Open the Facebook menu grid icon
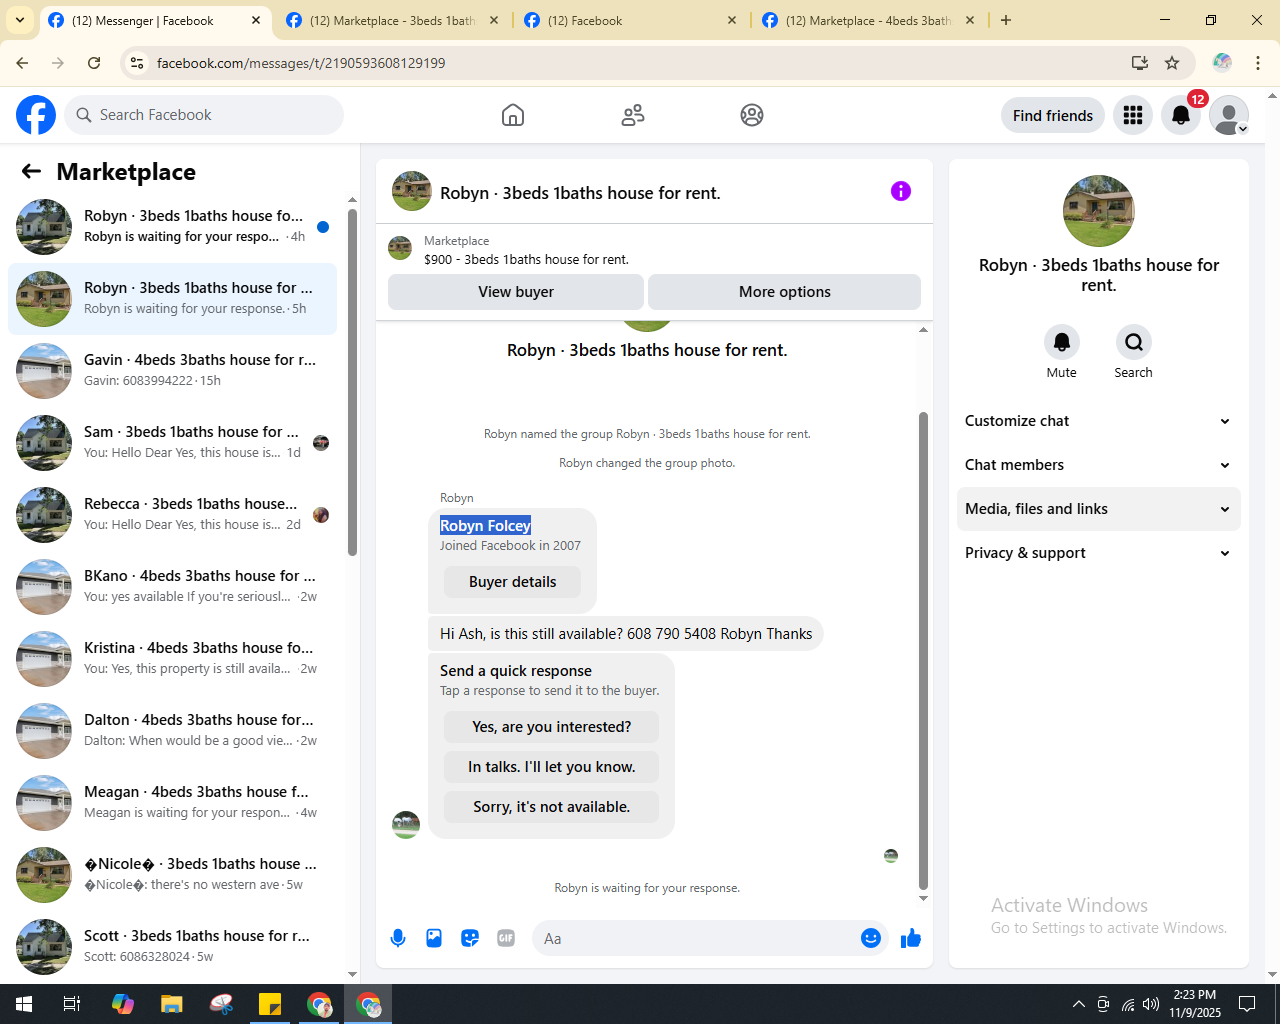 [x=1133, y=115]
